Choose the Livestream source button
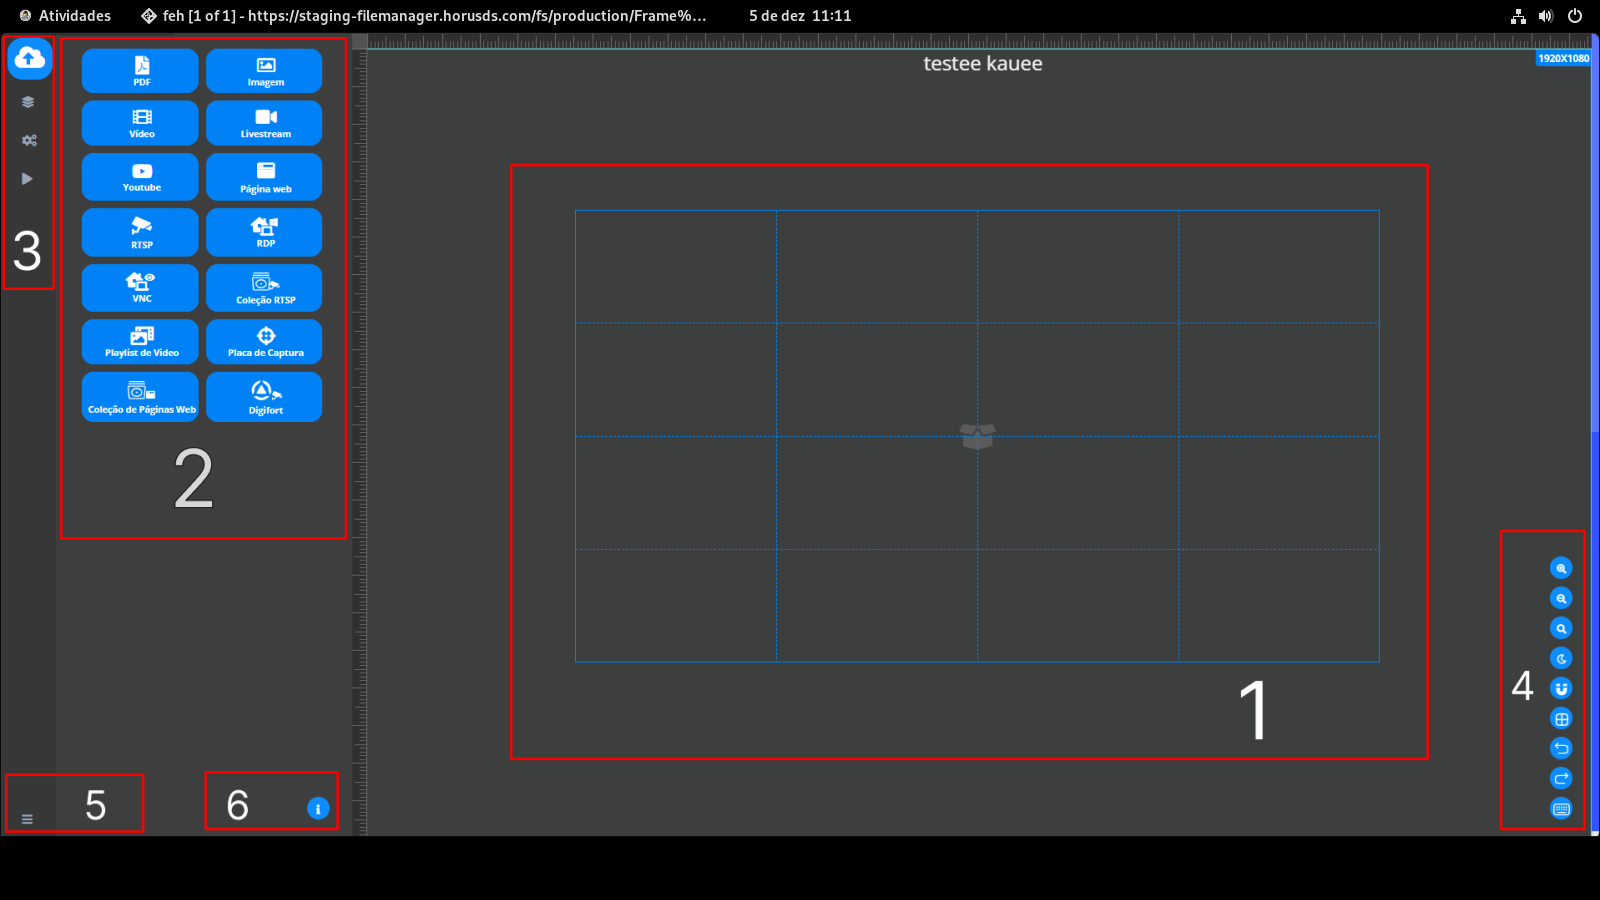Viewport: 1600px width, 900px height. (265, 123)
